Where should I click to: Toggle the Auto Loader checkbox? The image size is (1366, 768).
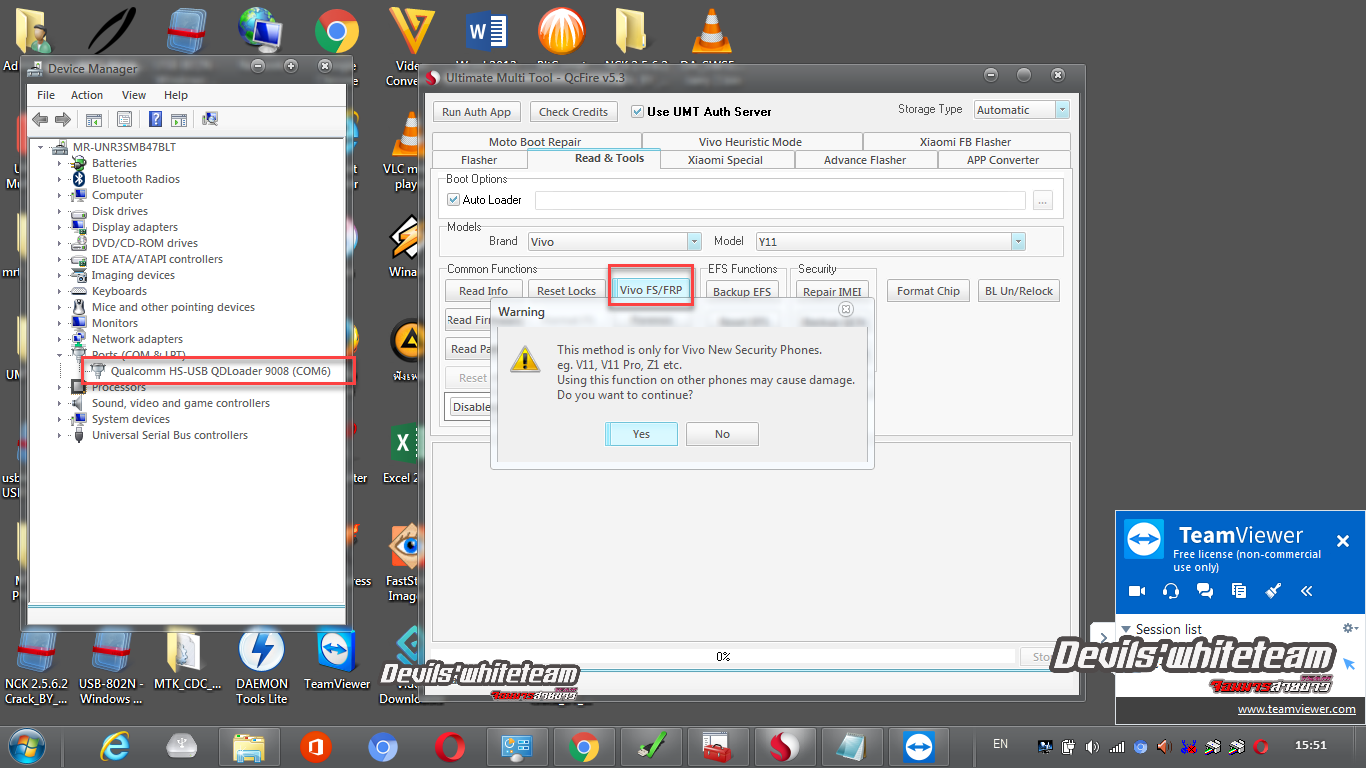click(x=454, y=199)
